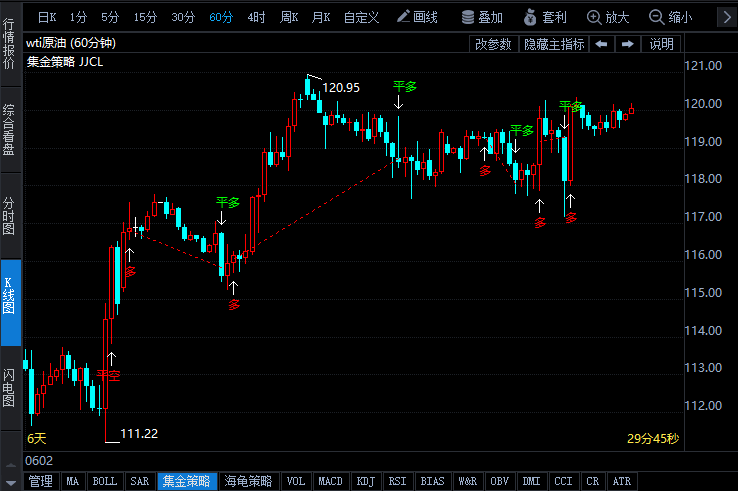
Task: Go to previous indicator with left arrow
Action: tap(601, 44)
